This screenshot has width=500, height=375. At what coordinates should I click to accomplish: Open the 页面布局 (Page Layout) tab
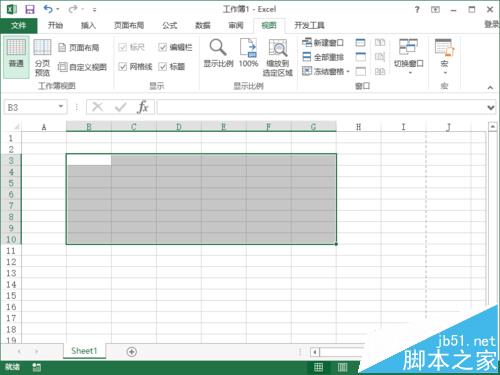[x=129, y=25]
